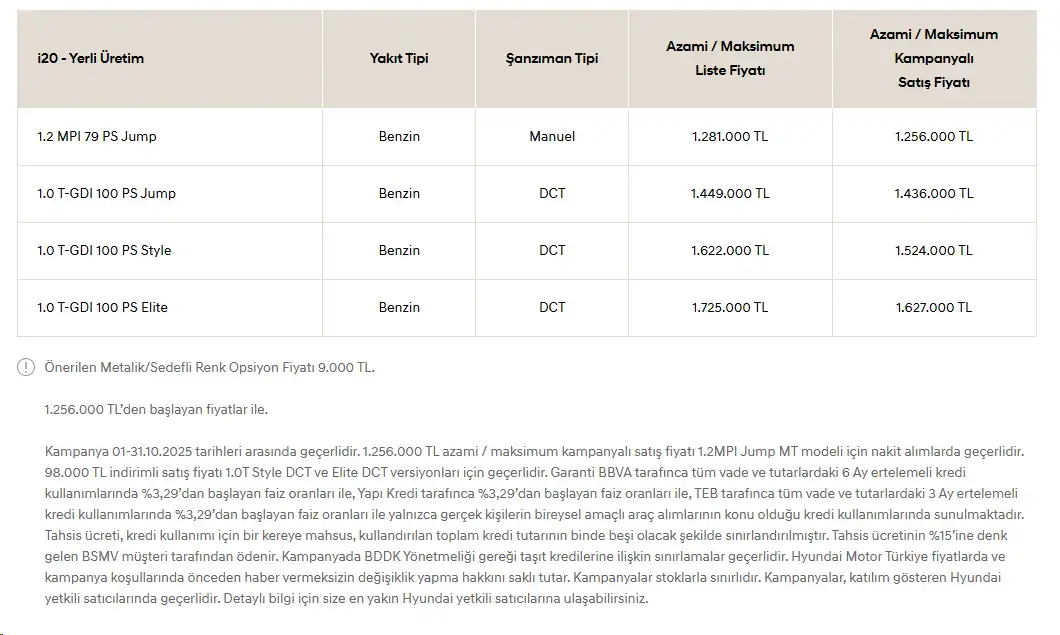This screenshot has width=1060, height=635.
Task: Click Kampanyalı Satış Fiyatı column header
Action: (x=934, y=58)
